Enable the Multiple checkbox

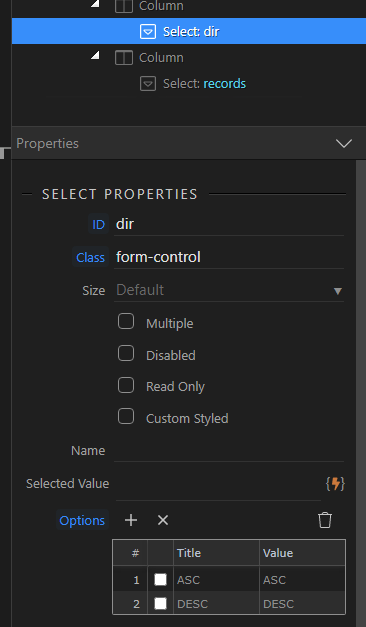point(126,321)
